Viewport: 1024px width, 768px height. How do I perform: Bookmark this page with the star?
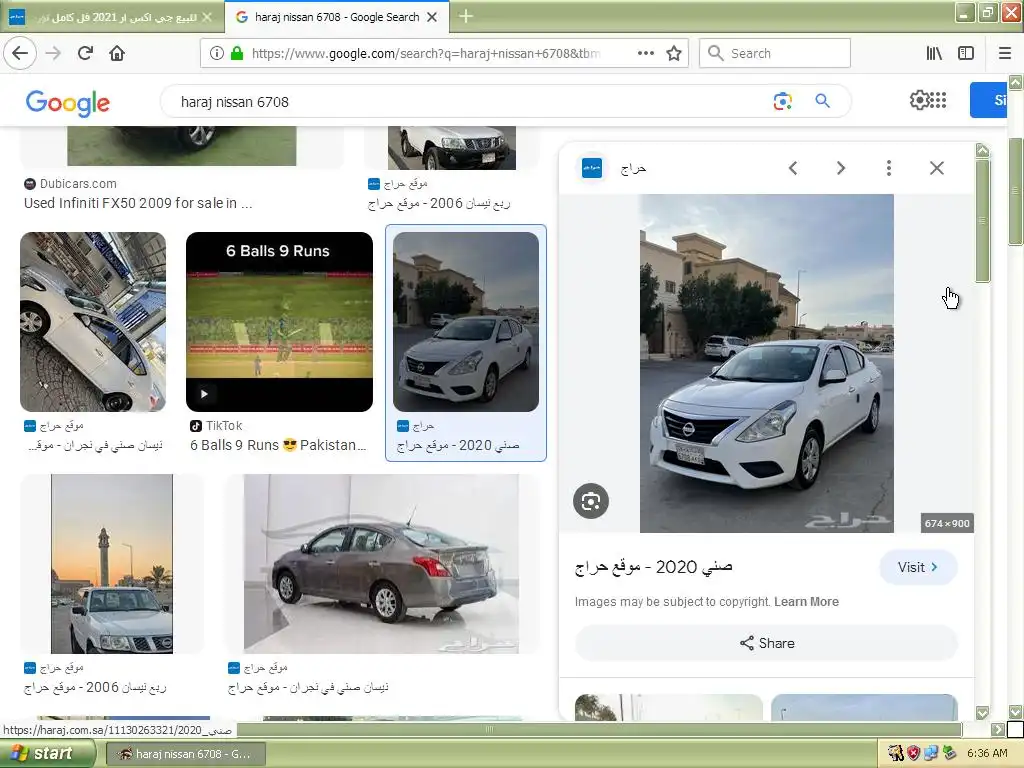[674, 53]
